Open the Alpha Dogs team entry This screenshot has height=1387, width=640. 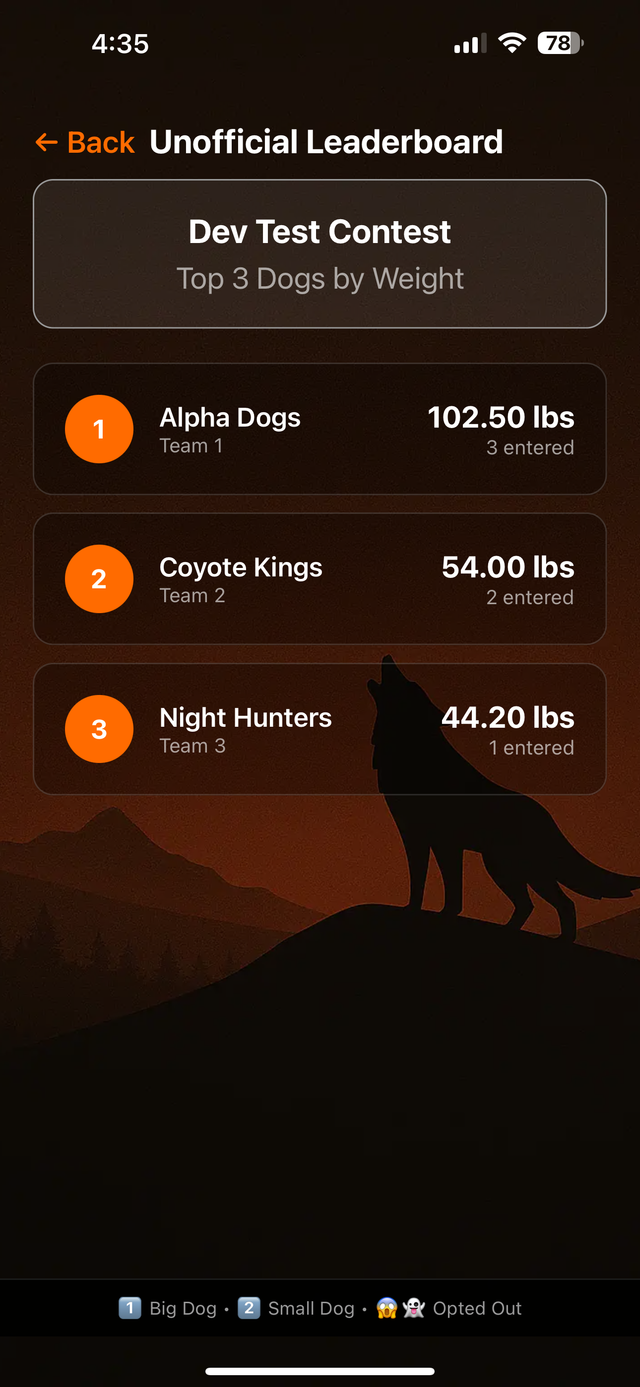(x=320, y=429)
